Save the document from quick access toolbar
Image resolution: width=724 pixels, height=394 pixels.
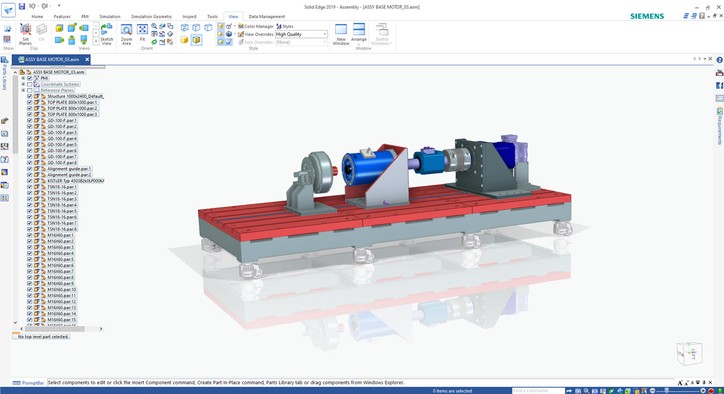(x=22, y=6)
